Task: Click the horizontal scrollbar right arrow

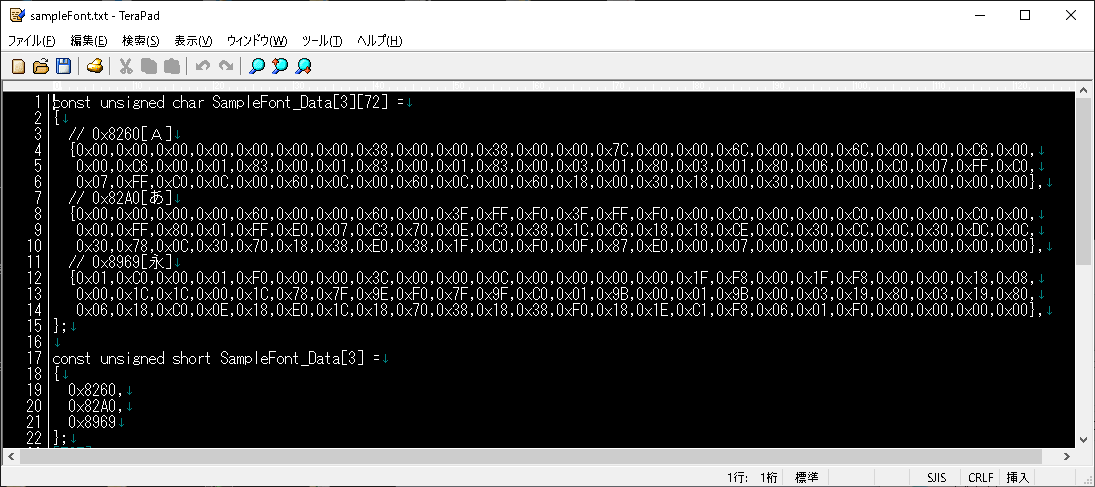Action: [x=1067, y=456]
